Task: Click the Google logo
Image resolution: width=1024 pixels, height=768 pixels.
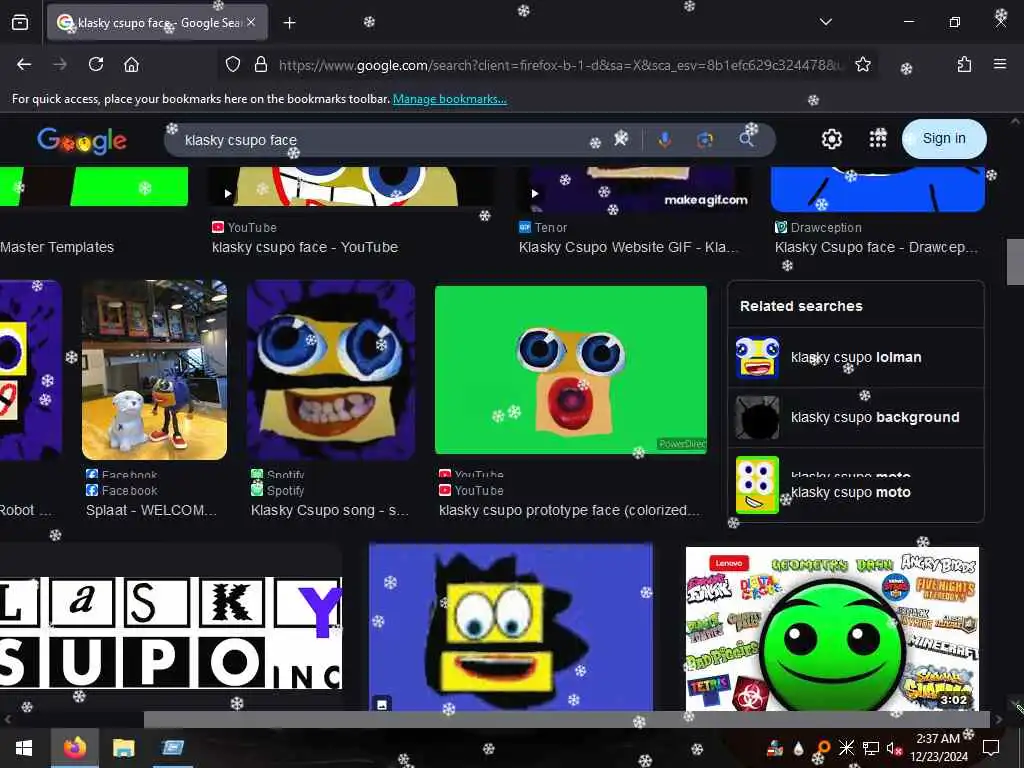Action: [x=82, y=140]
